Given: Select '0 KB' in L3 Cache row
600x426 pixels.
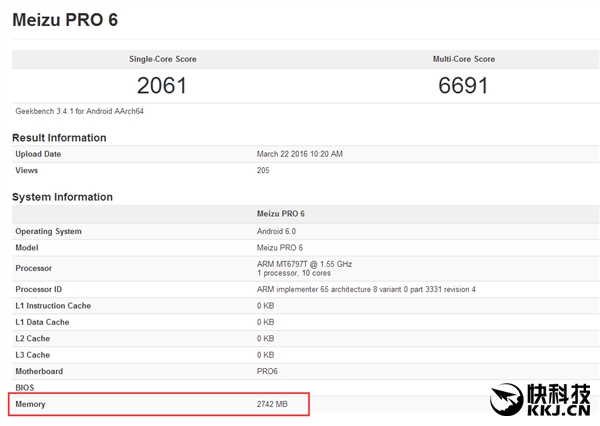Looking at the screenshot, I should coord(266,355).
